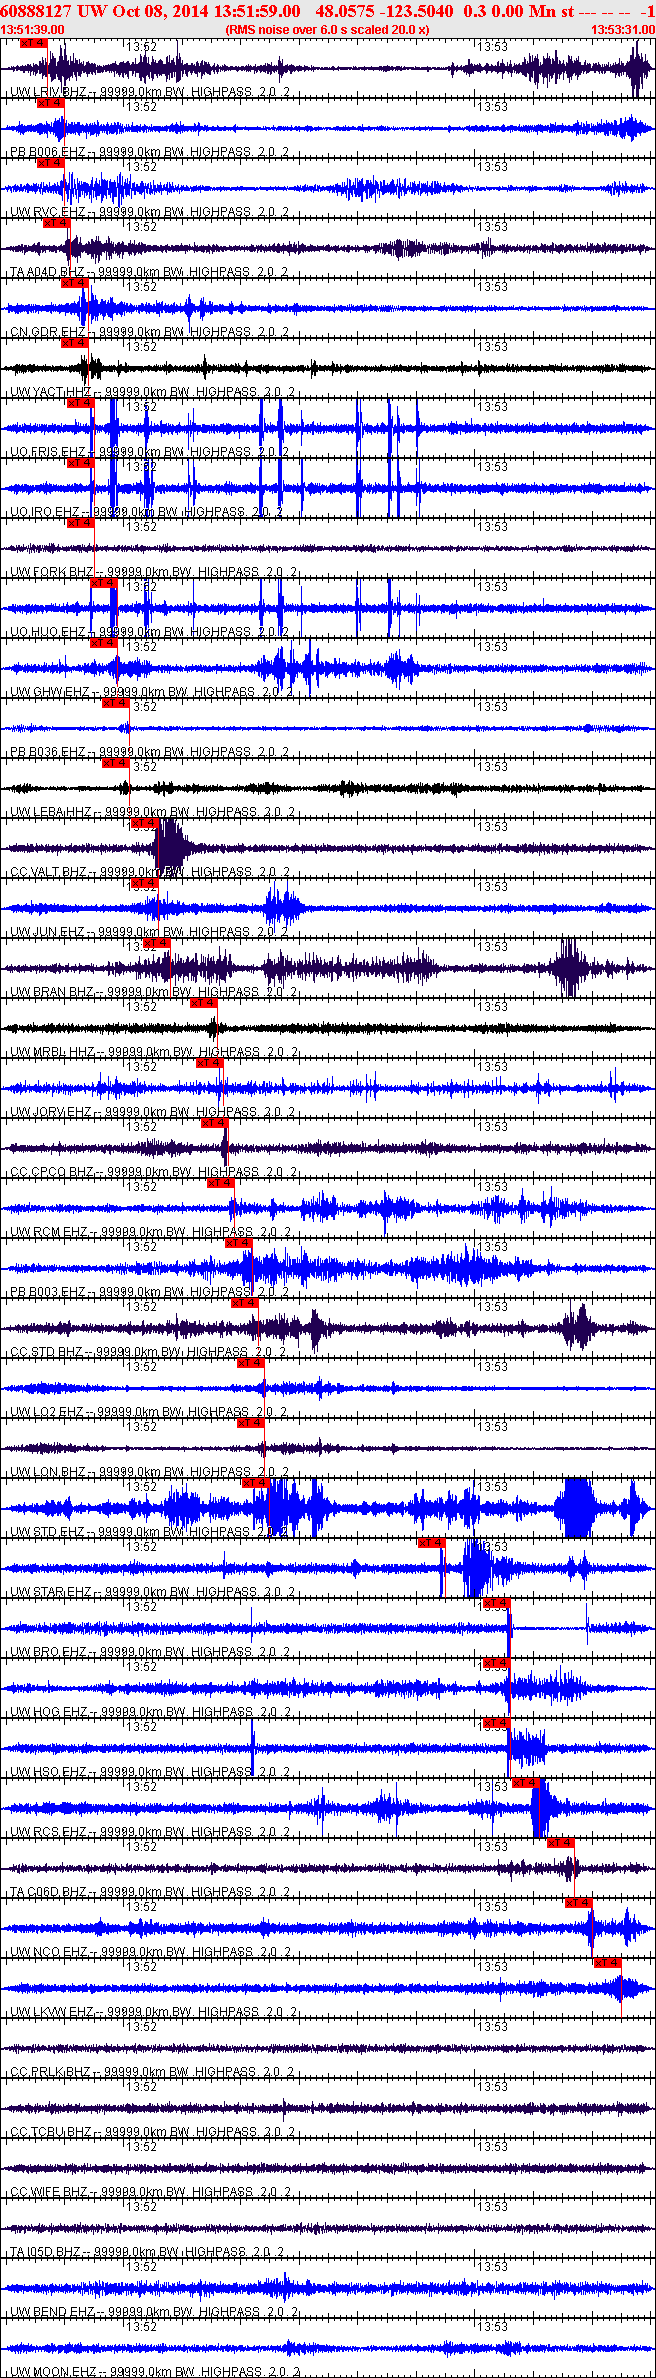656x2378 pixels.
Task: Click the red pick marker on PB.B003.EHZ trace
Action: pos(239,1243)
